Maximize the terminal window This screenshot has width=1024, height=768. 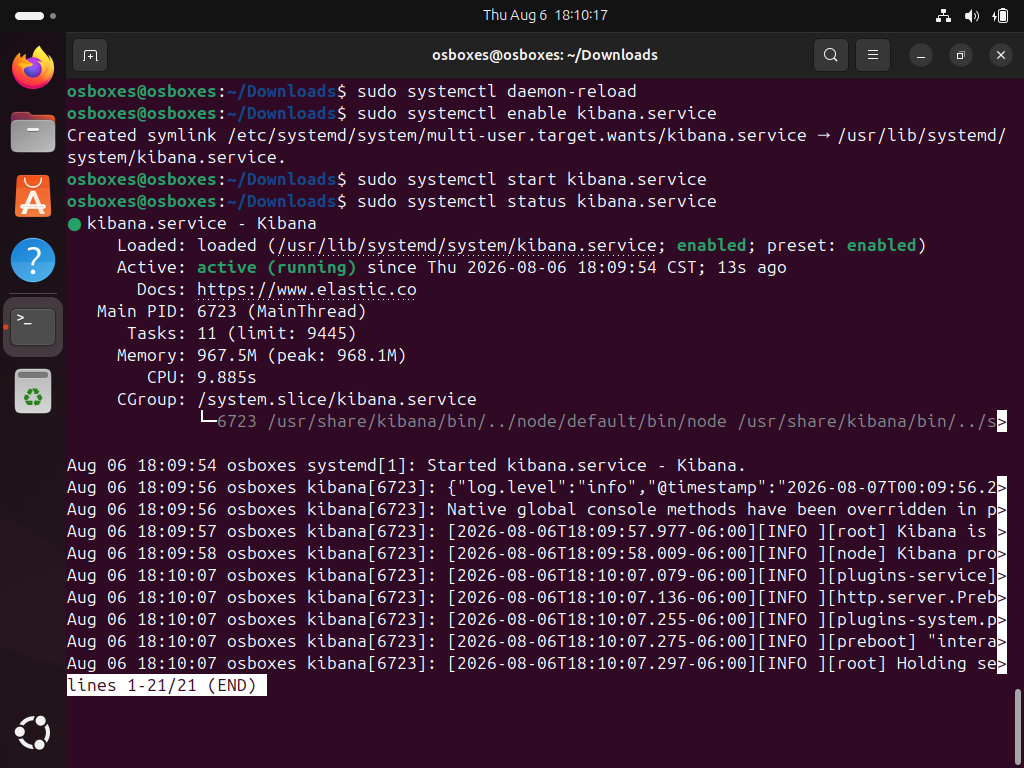tap(961, 56)
